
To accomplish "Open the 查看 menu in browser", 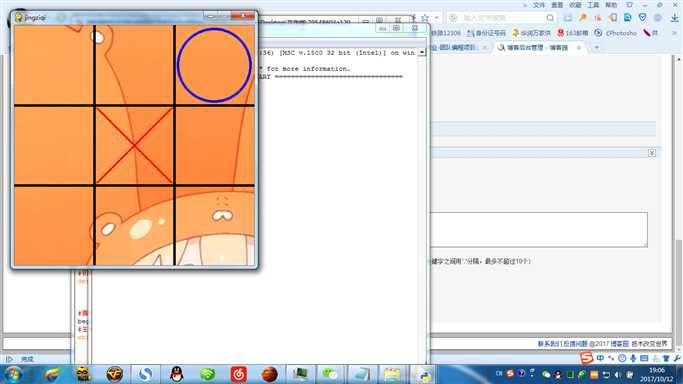I will 557,5.
